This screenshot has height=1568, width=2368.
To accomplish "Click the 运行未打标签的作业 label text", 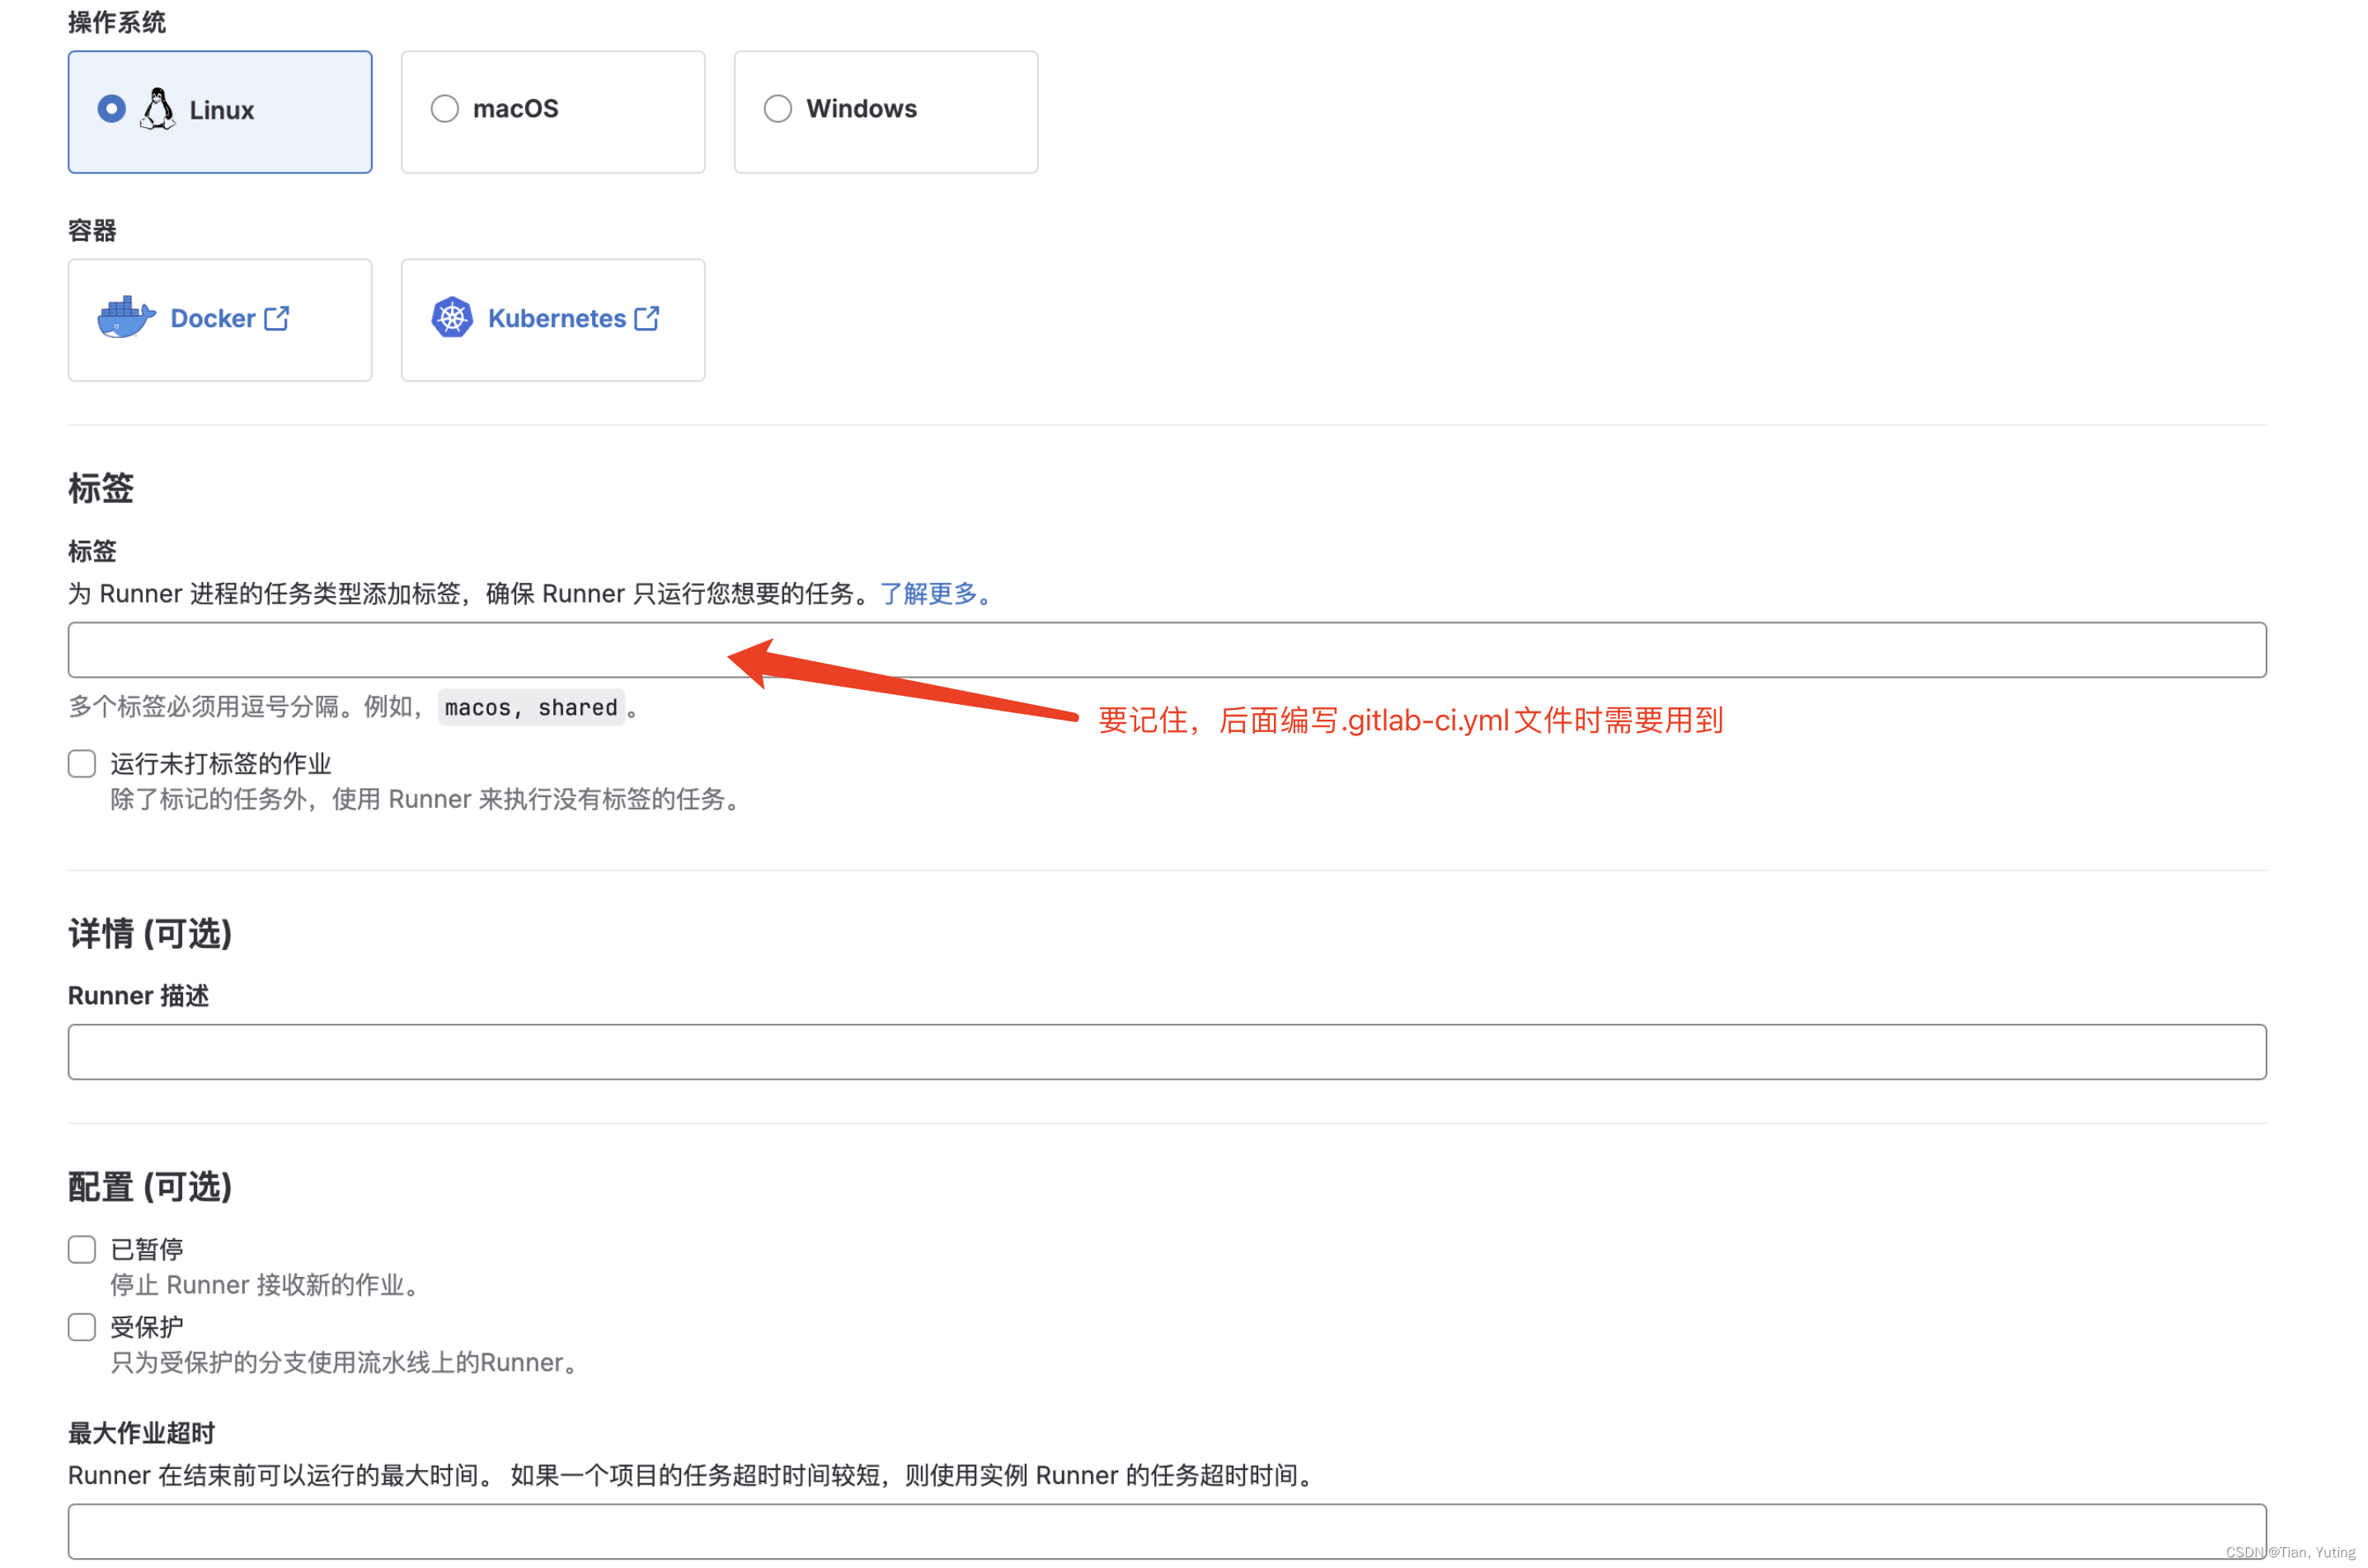I will tap(220, 764).
